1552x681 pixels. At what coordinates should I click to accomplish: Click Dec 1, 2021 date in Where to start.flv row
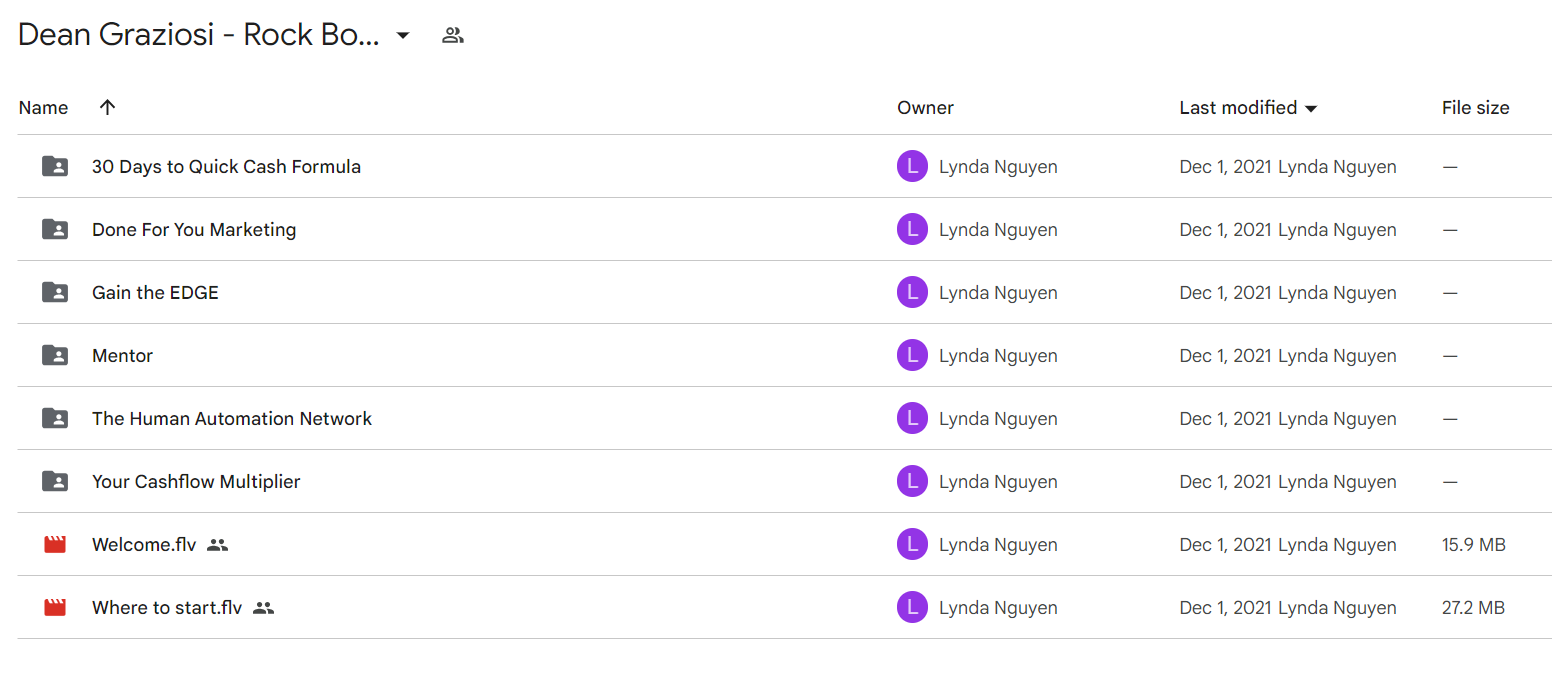click(x=1226, y=608)
